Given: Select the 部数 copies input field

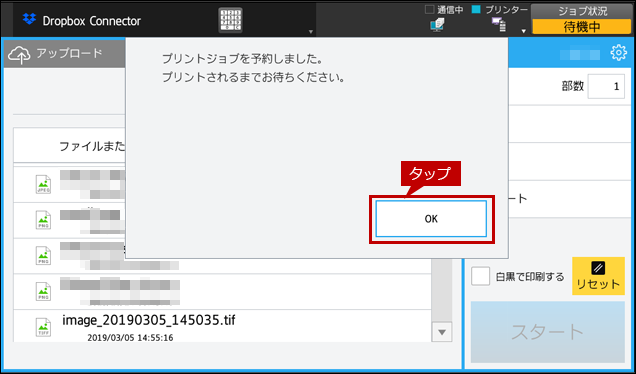Looking at the screenshot, I should (606, 86).
